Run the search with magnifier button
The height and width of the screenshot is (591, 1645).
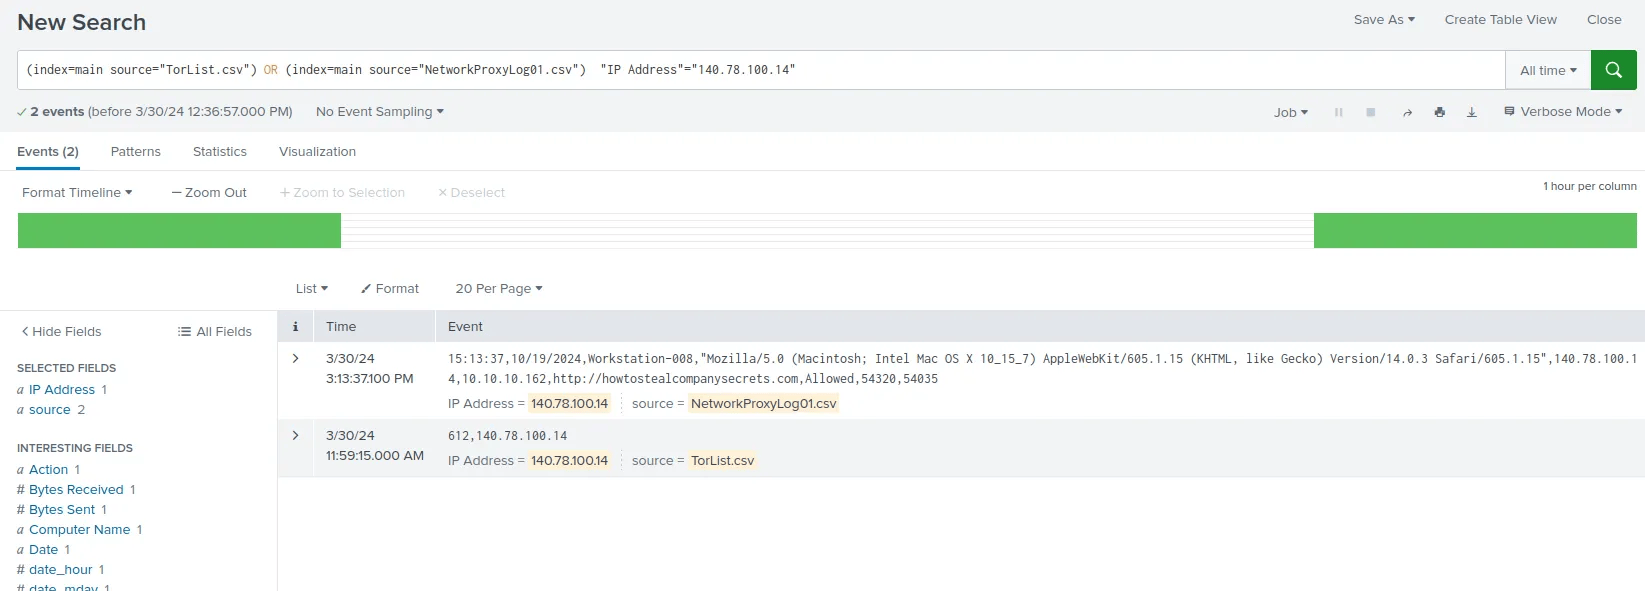point(1613,70)
